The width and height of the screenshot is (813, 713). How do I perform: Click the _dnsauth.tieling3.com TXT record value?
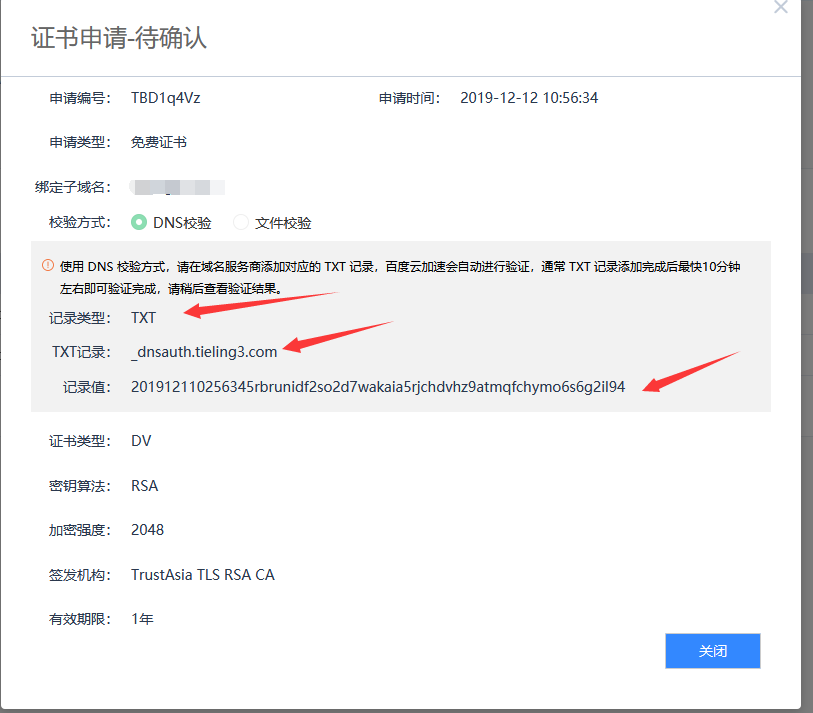(x=204, y=351)
